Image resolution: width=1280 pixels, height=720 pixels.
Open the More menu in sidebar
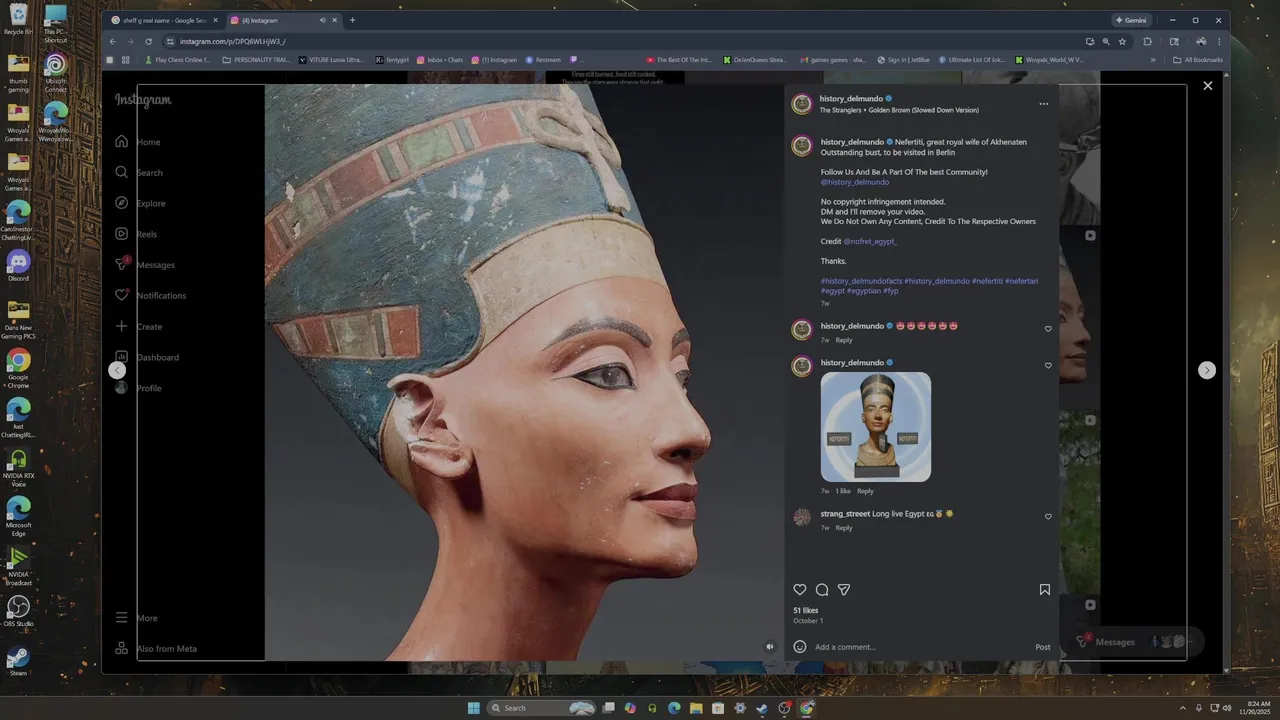pos(136,618)
